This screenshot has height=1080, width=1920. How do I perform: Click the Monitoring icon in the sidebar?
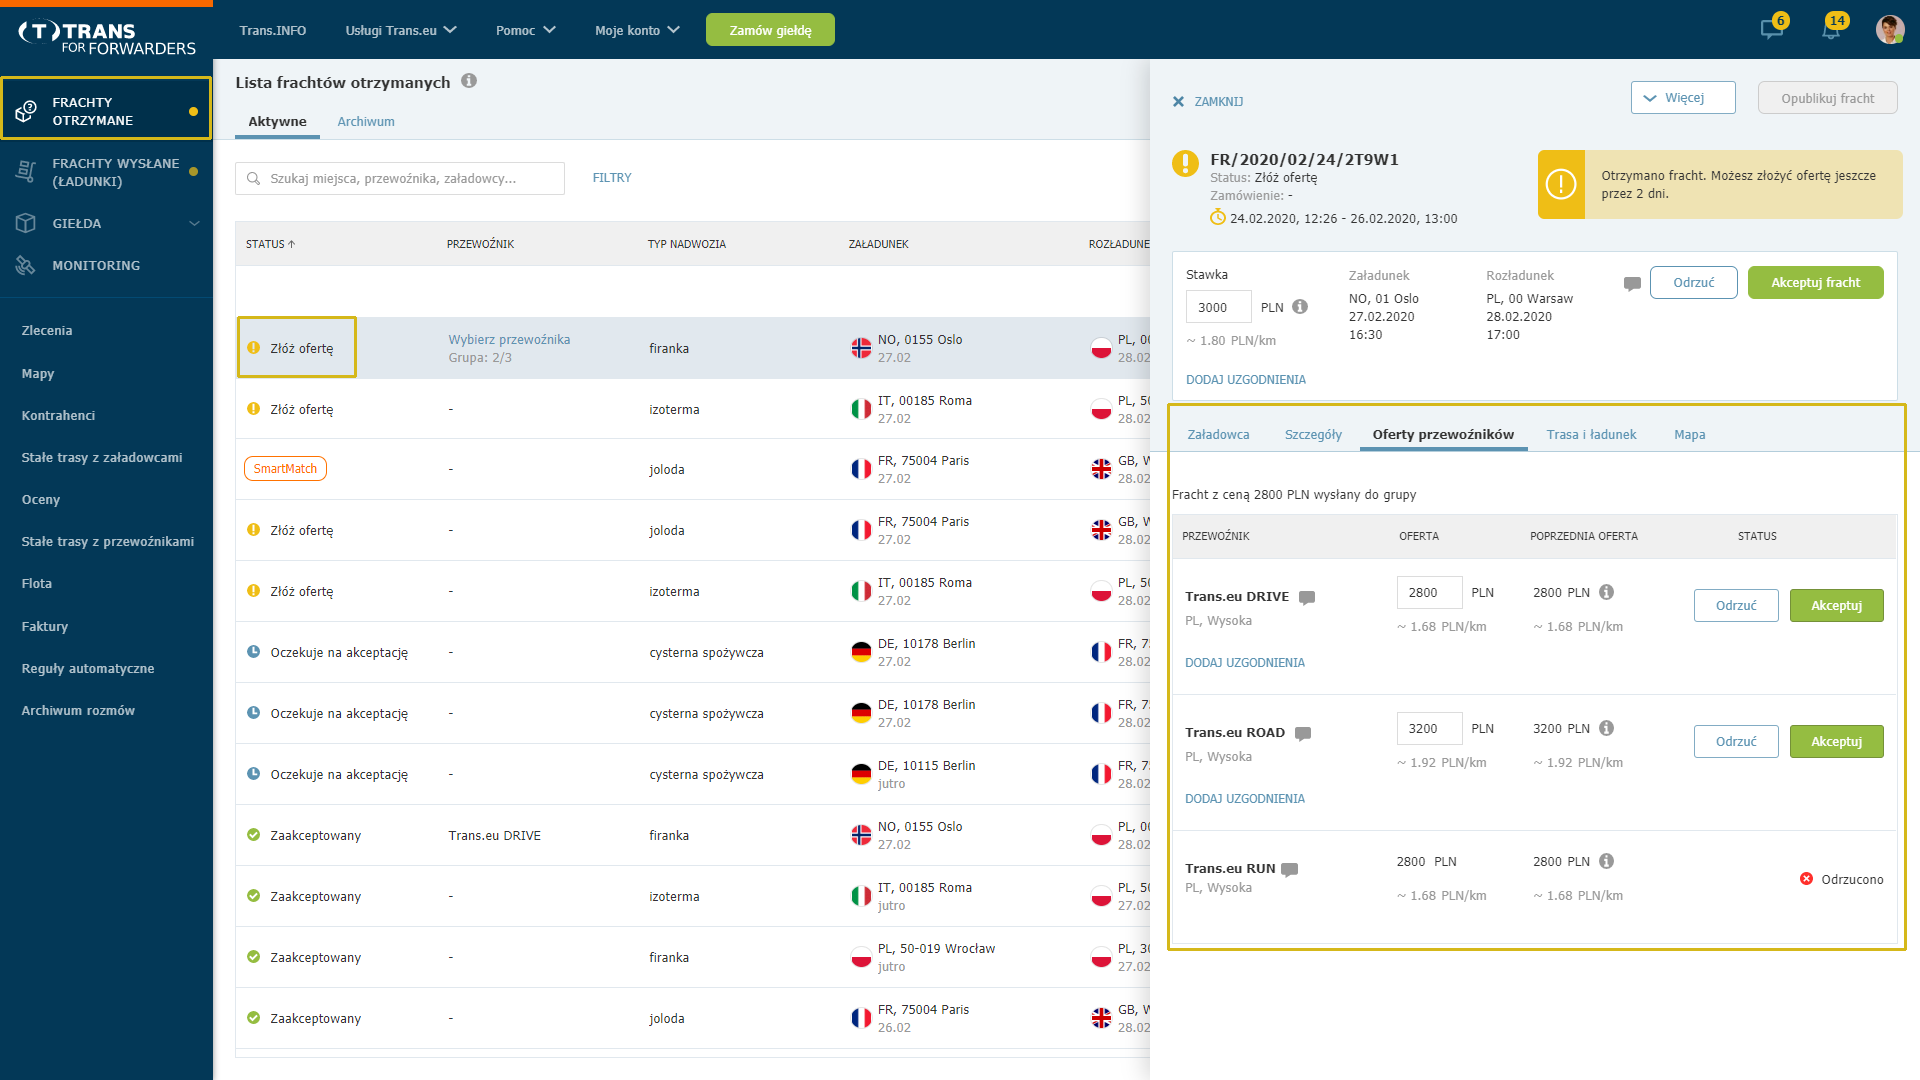pyautogui.click(x=26, y=265)
